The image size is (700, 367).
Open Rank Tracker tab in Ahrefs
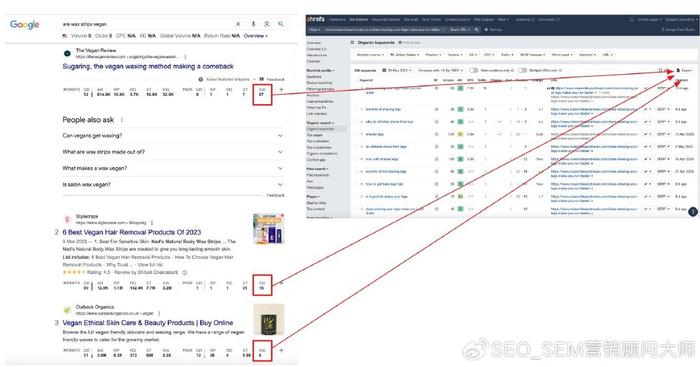tap(431, 20)
